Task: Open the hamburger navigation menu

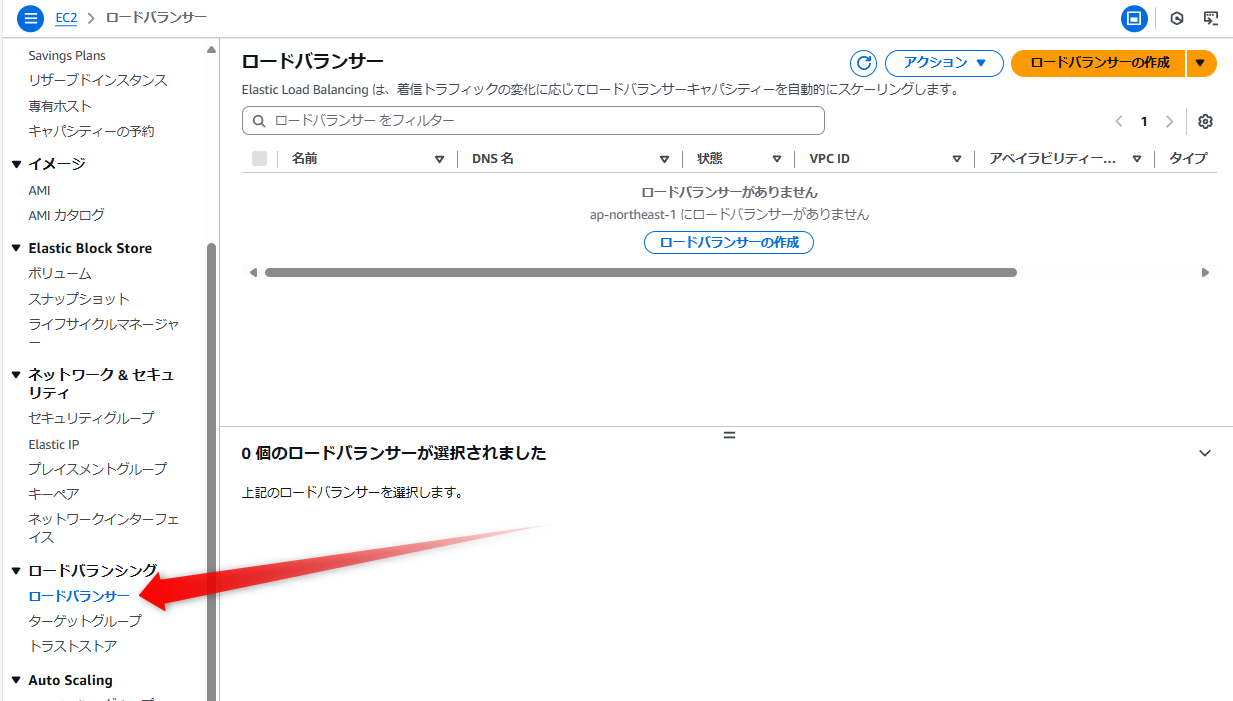Action: (31, 18)
